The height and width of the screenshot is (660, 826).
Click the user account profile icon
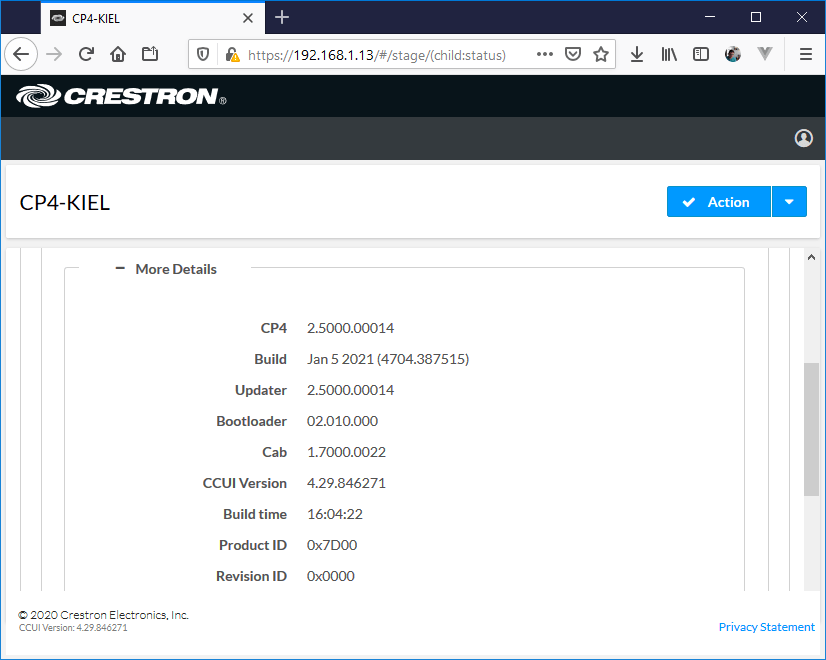click(x=803, y=138)
